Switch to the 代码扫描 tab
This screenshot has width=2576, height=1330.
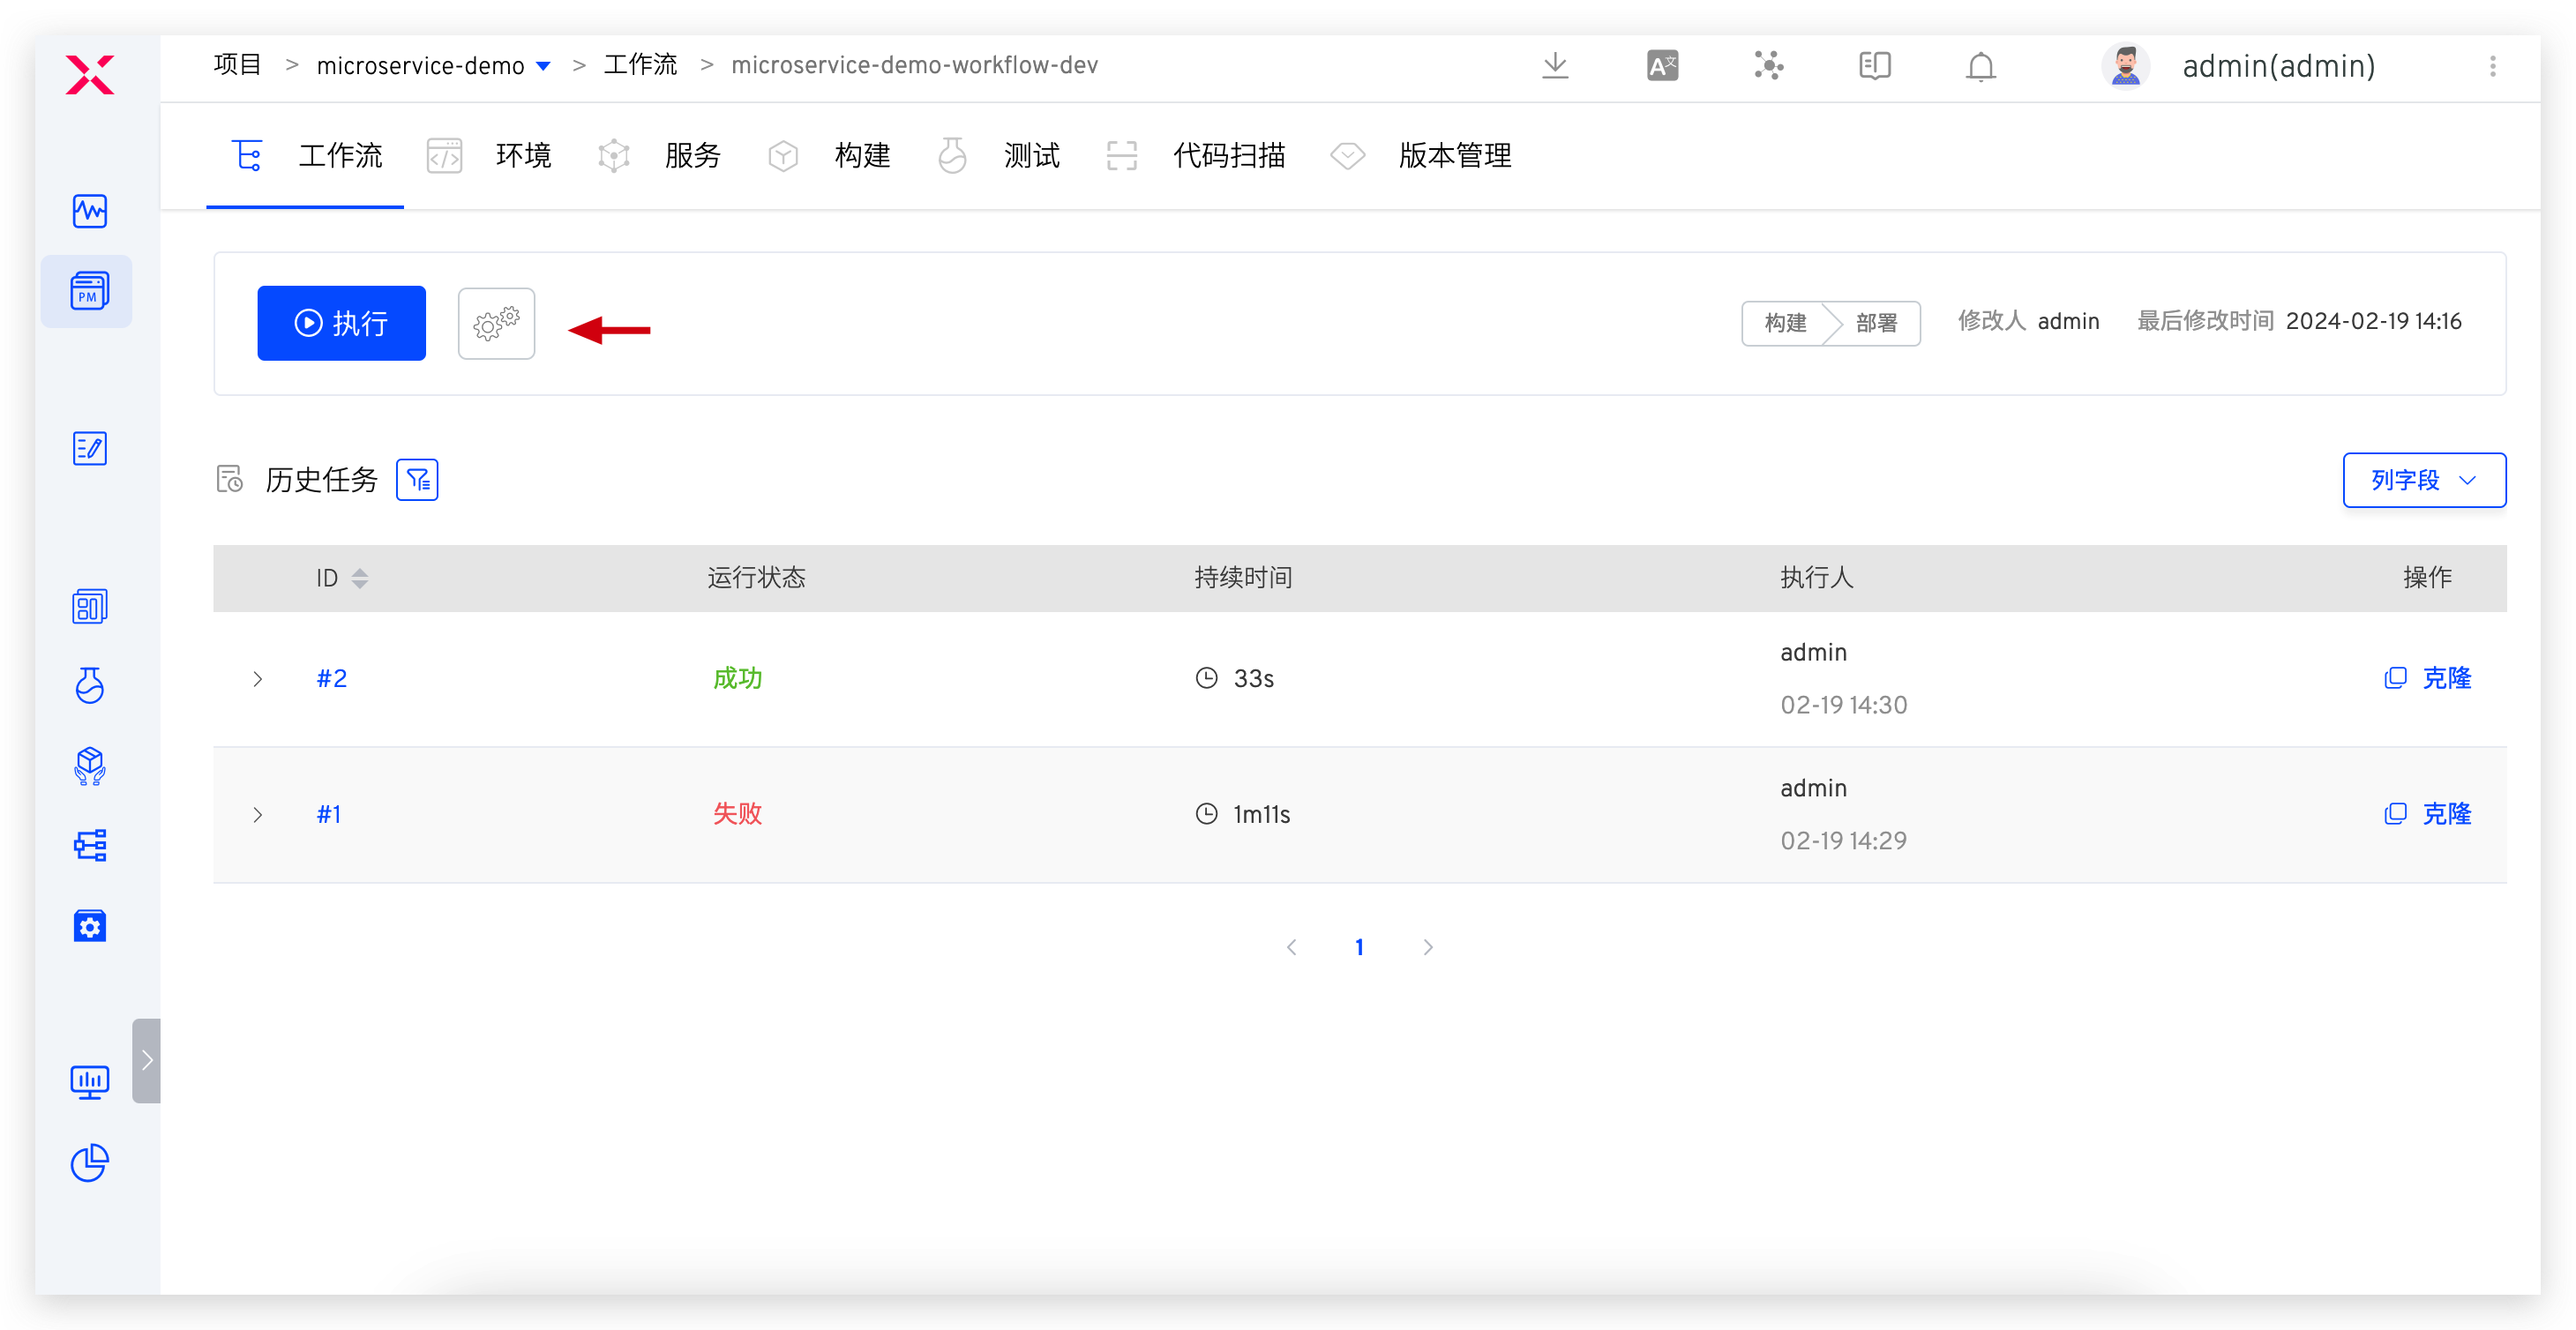(x=1196, y=156)
